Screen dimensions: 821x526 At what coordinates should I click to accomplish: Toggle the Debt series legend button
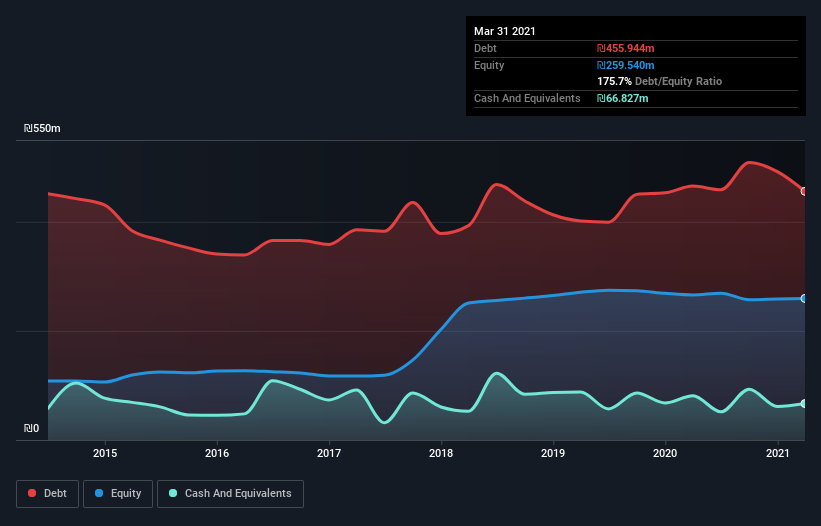tap(48, 494)
